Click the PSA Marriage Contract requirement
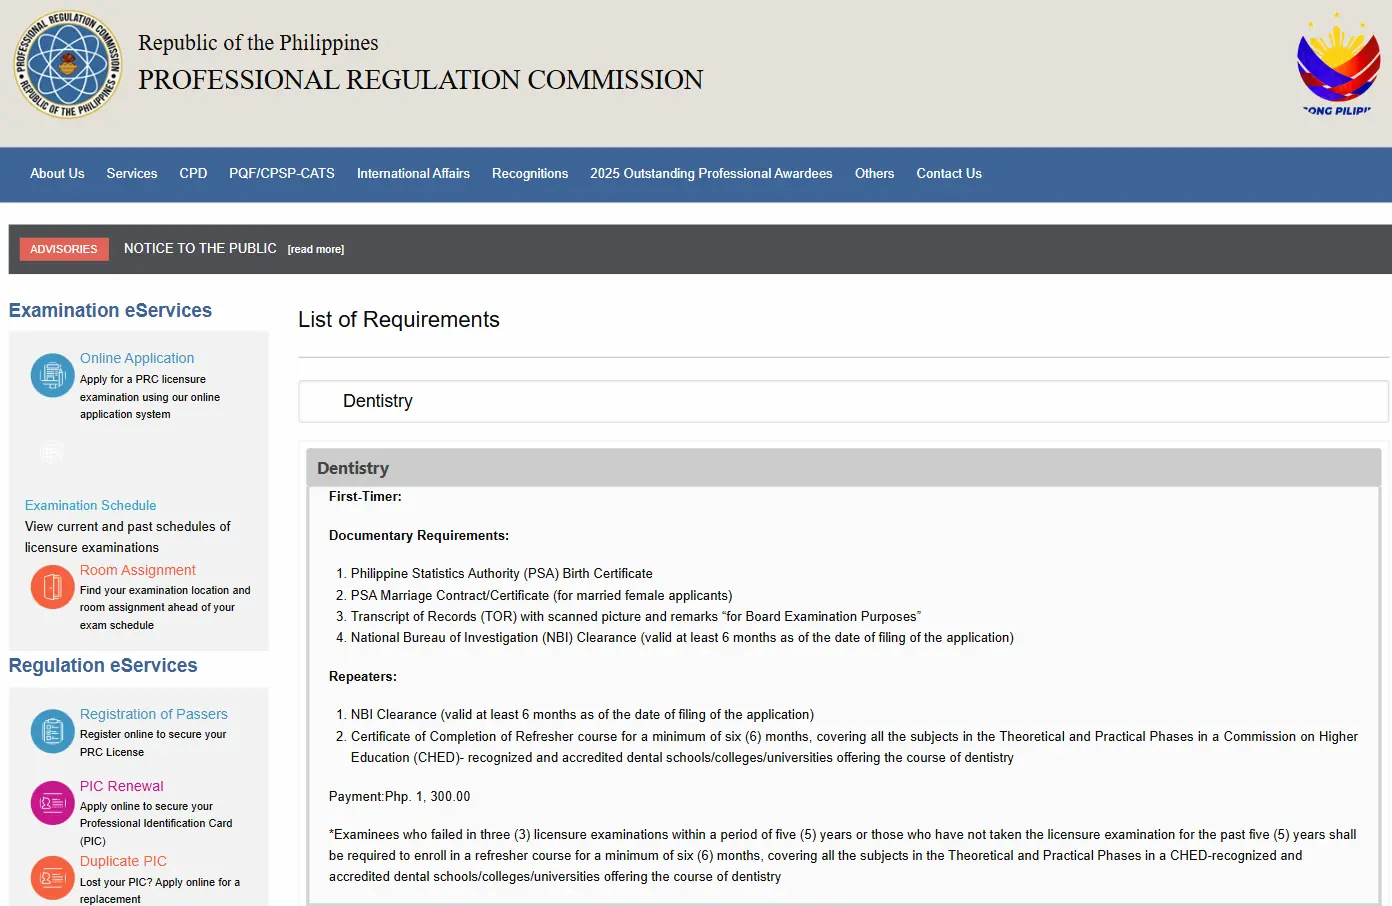Viewport: 1392px width, 906px height. 541,595
